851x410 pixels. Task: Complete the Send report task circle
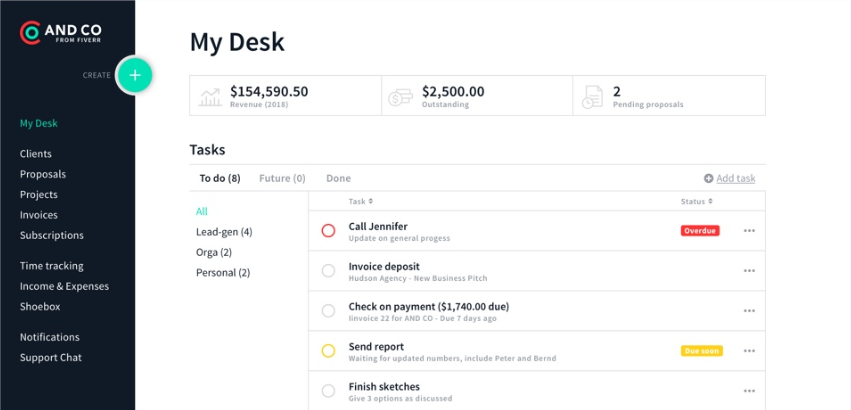[x=328, y=351]
